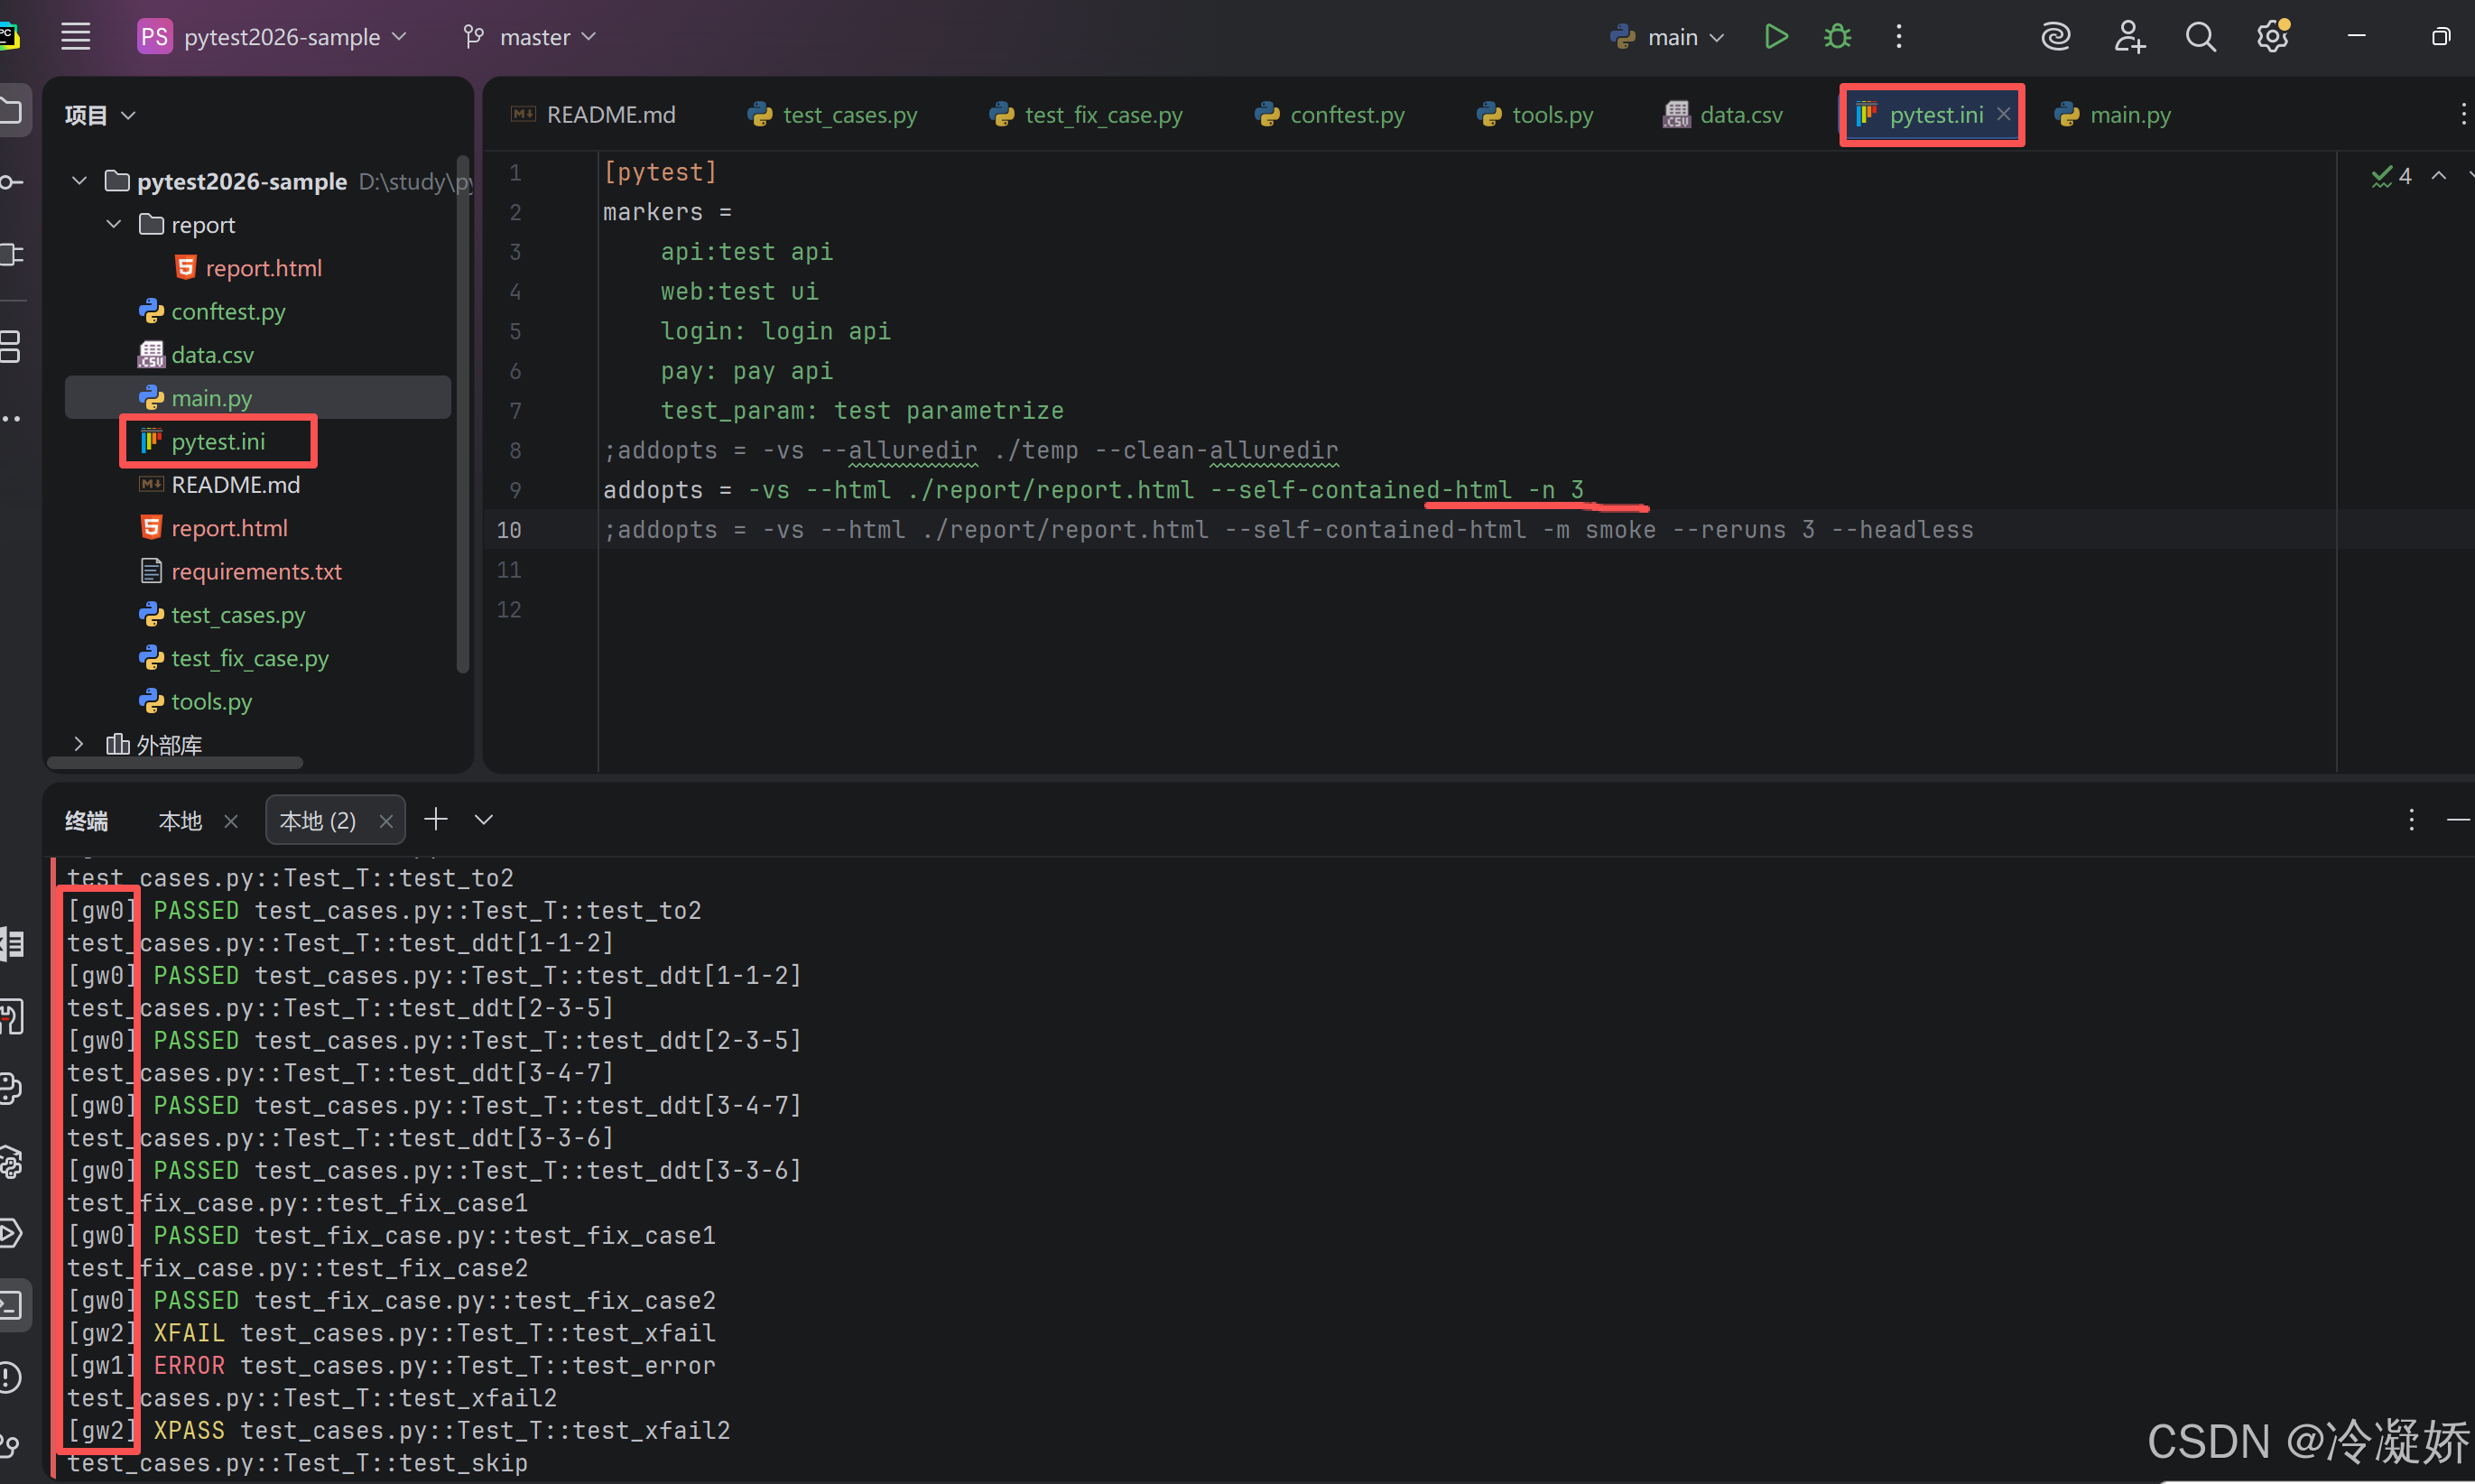Switch to the data.csv editor tab
The image size is (2475, 1484).
click(1723, 115)
